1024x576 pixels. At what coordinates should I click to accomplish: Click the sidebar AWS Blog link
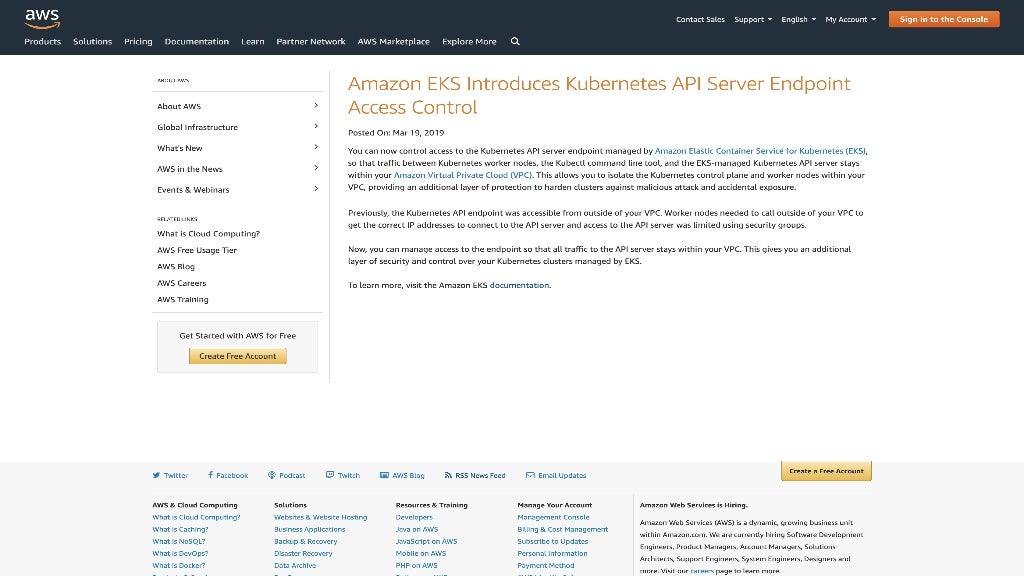(x=176, y=266)
